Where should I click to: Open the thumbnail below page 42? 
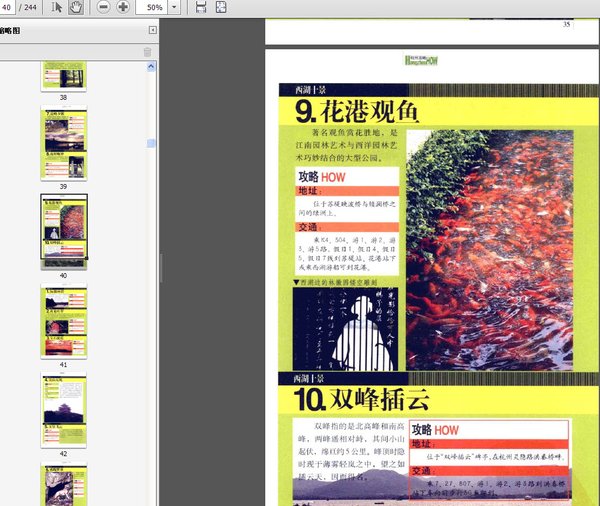pyautogui.click(x=64, y=484)
